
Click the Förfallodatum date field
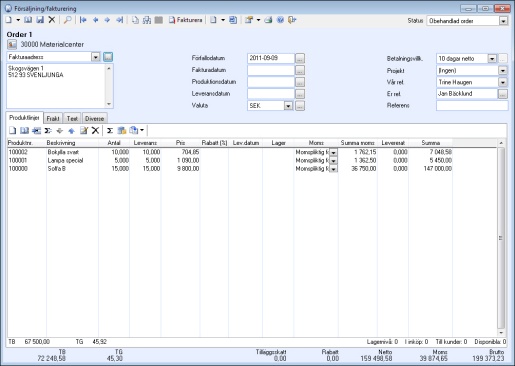pyautogui.click(x=271, y=58)
